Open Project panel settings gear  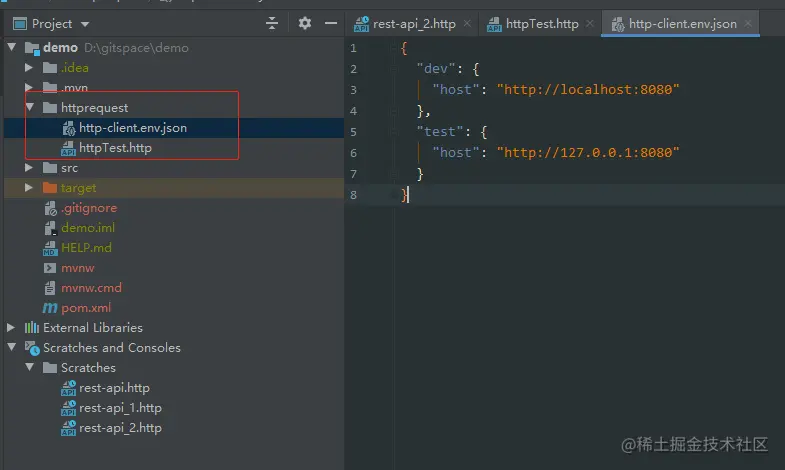tap(304, 23)
